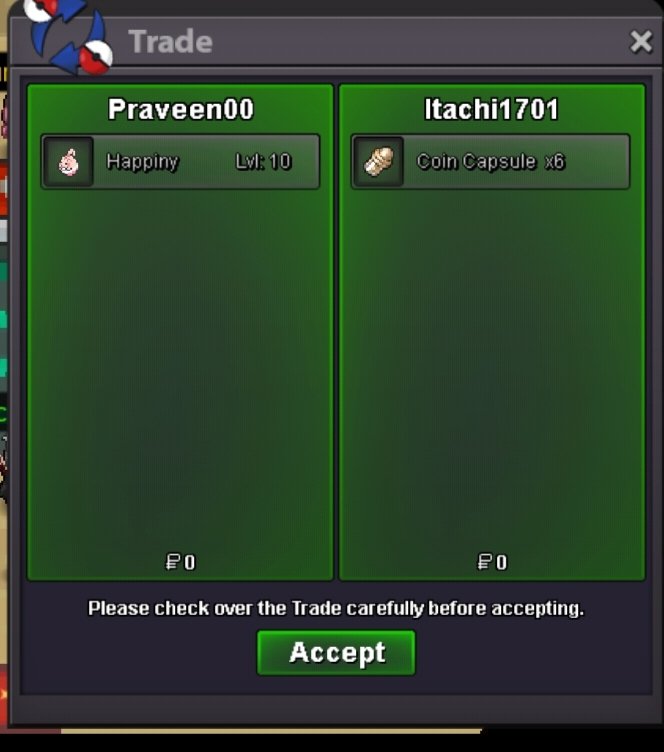The image size is (664, 752).
Task: Click the Trade window title bar
Action: (x=364, y=41)
